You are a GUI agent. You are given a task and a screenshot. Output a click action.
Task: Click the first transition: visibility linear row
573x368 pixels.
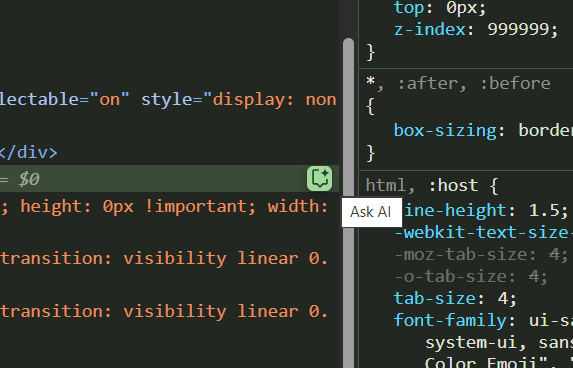[x=164, y=259]
